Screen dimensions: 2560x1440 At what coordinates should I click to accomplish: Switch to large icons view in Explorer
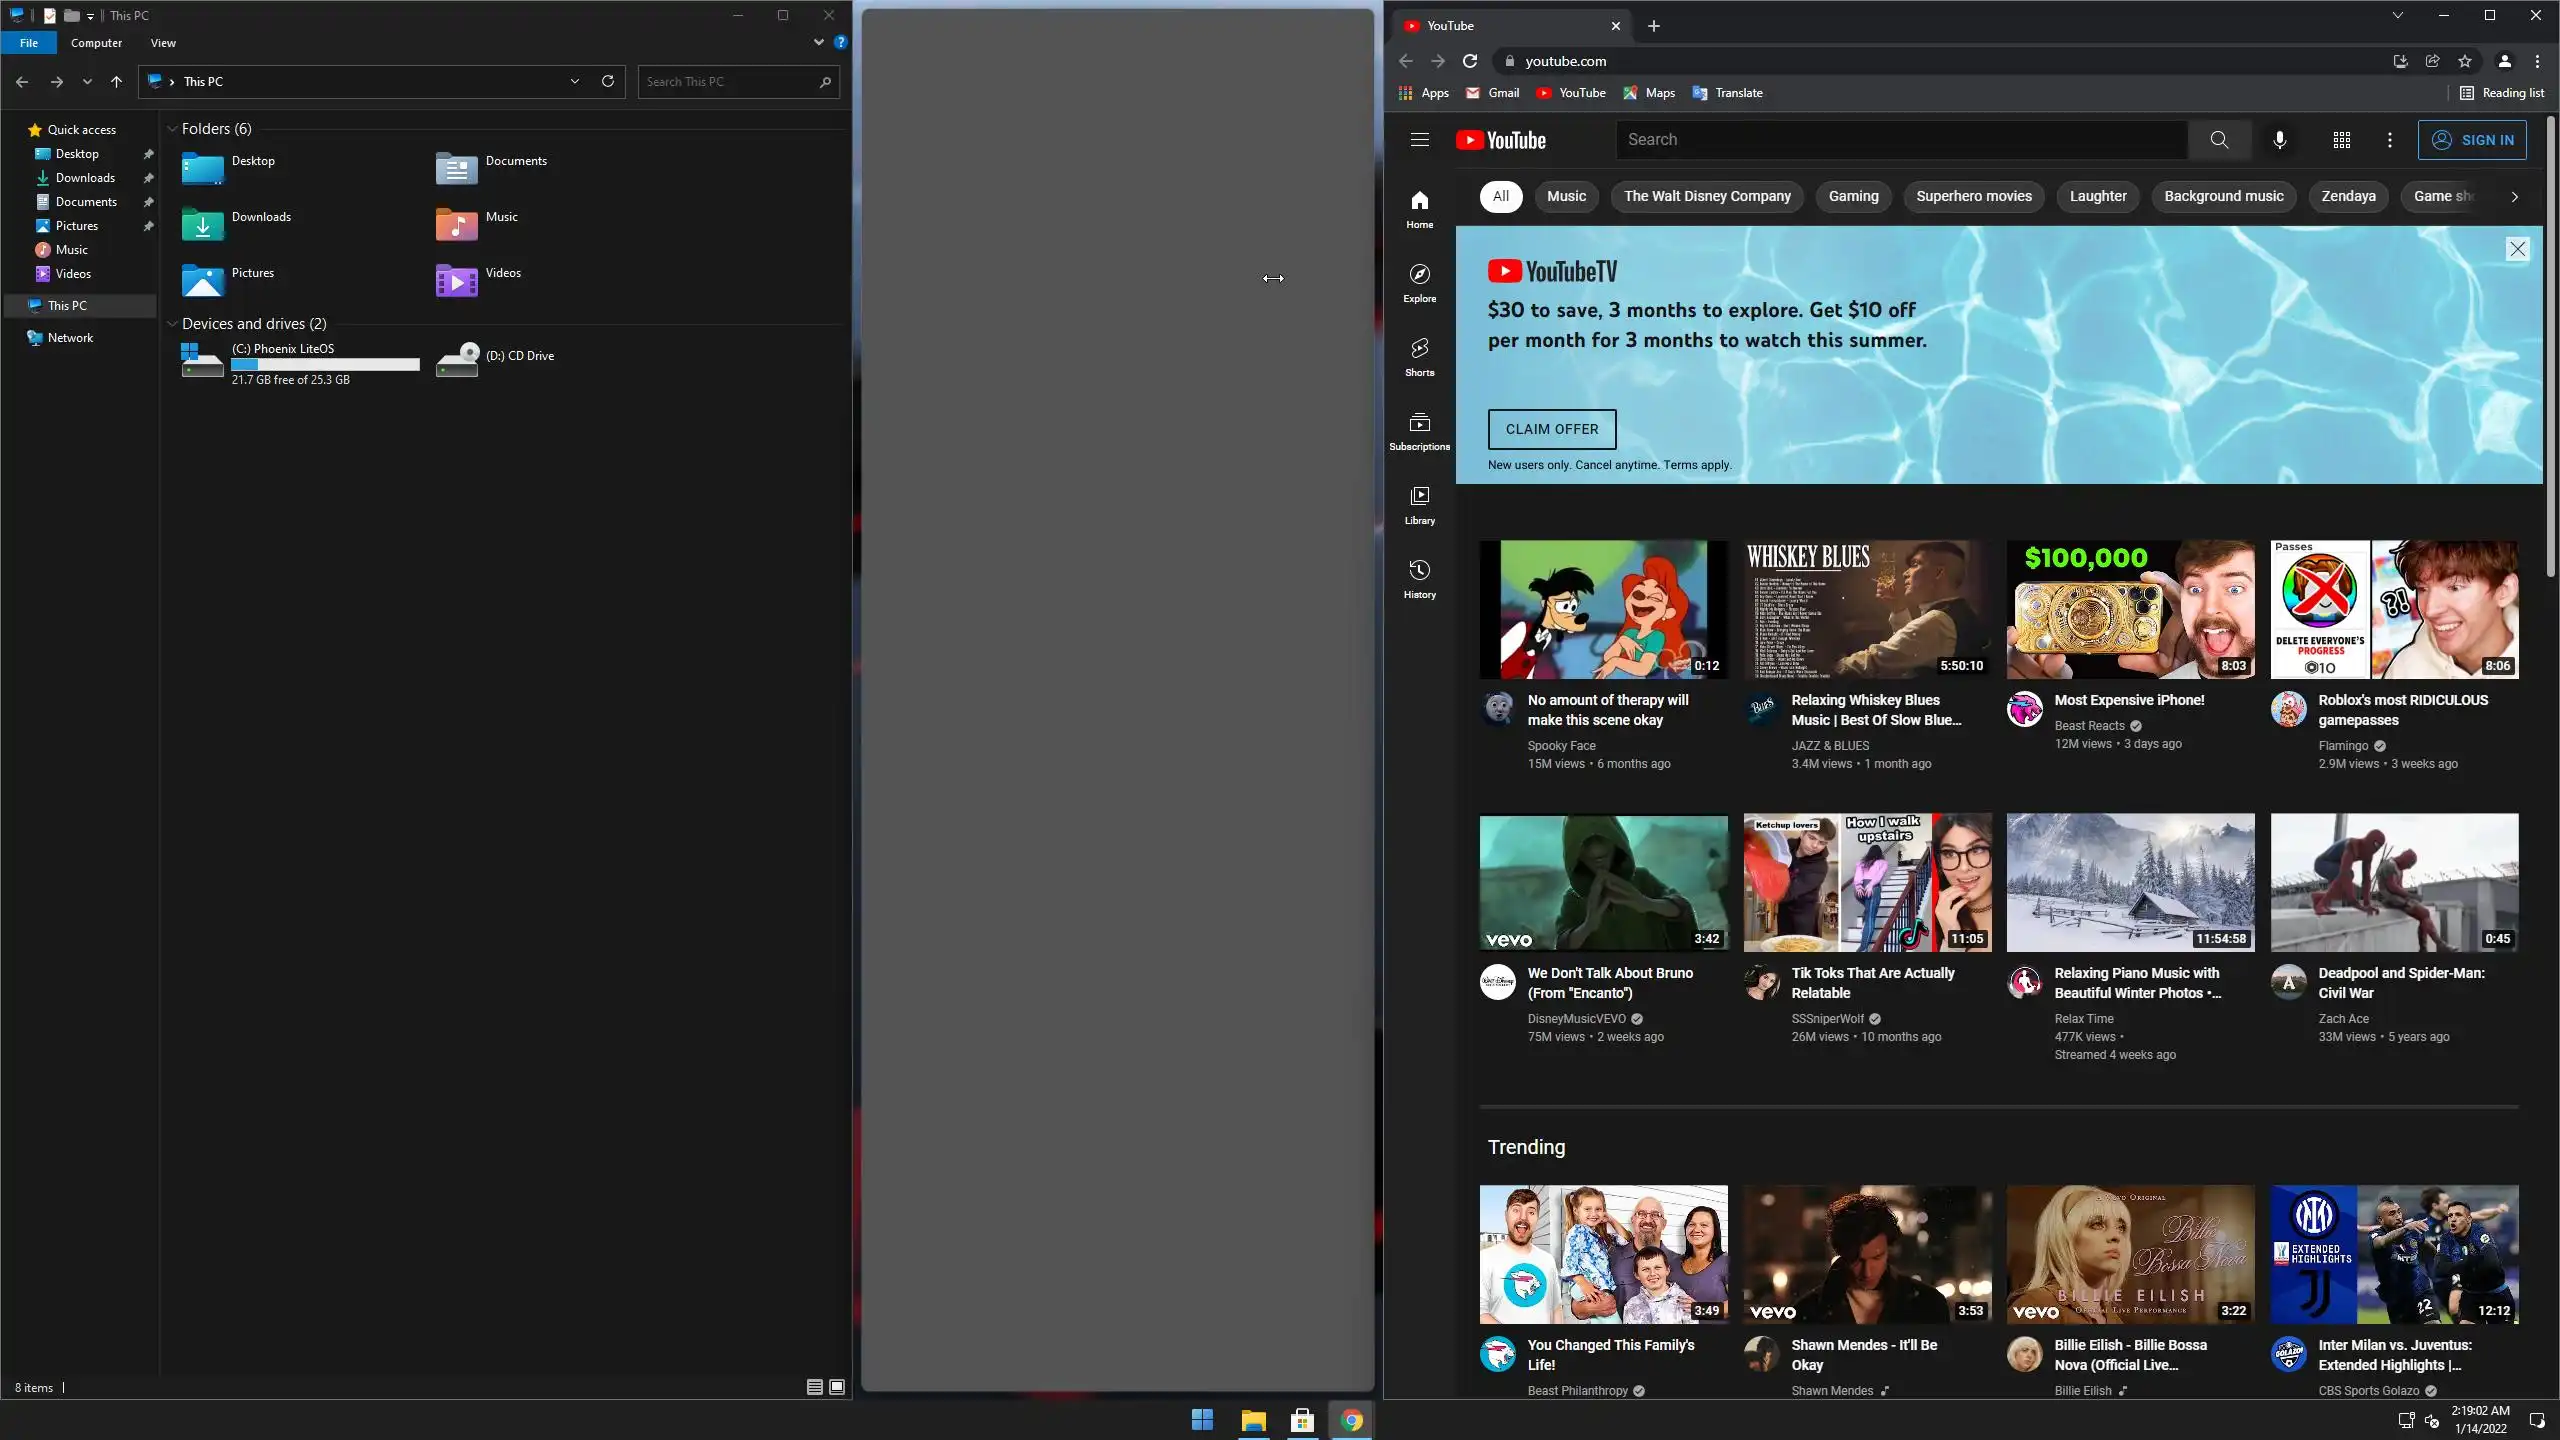pos(837,1387)
